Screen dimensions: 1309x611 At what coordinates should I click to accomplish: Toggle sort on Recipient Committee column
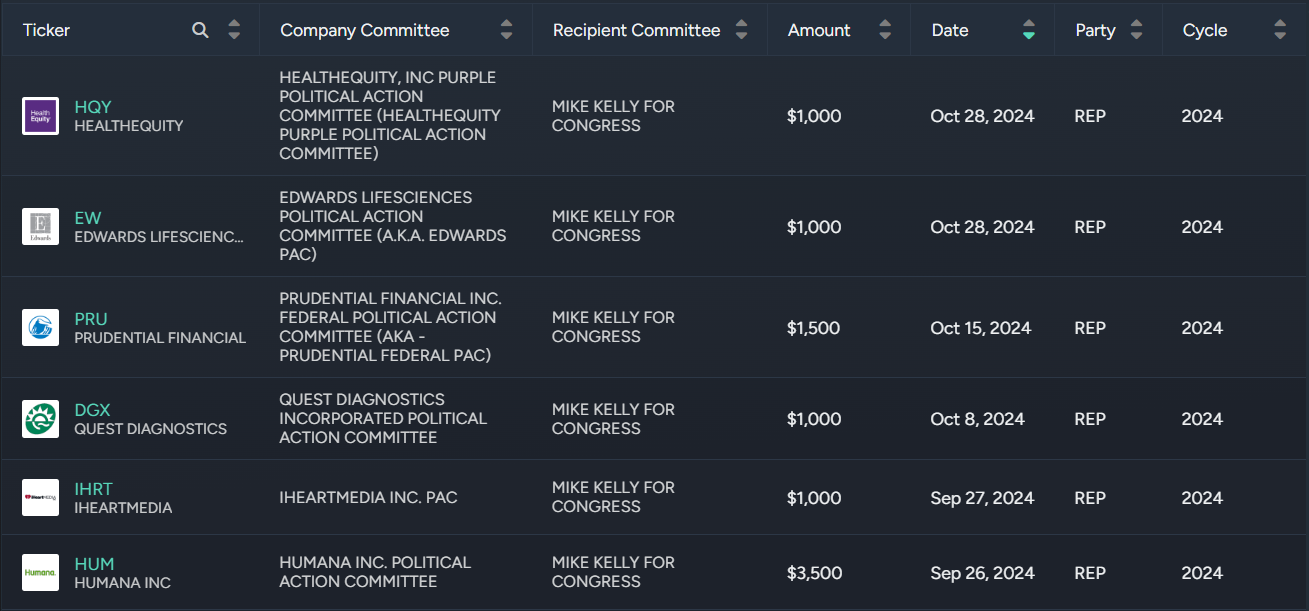(x=741, y=30)
